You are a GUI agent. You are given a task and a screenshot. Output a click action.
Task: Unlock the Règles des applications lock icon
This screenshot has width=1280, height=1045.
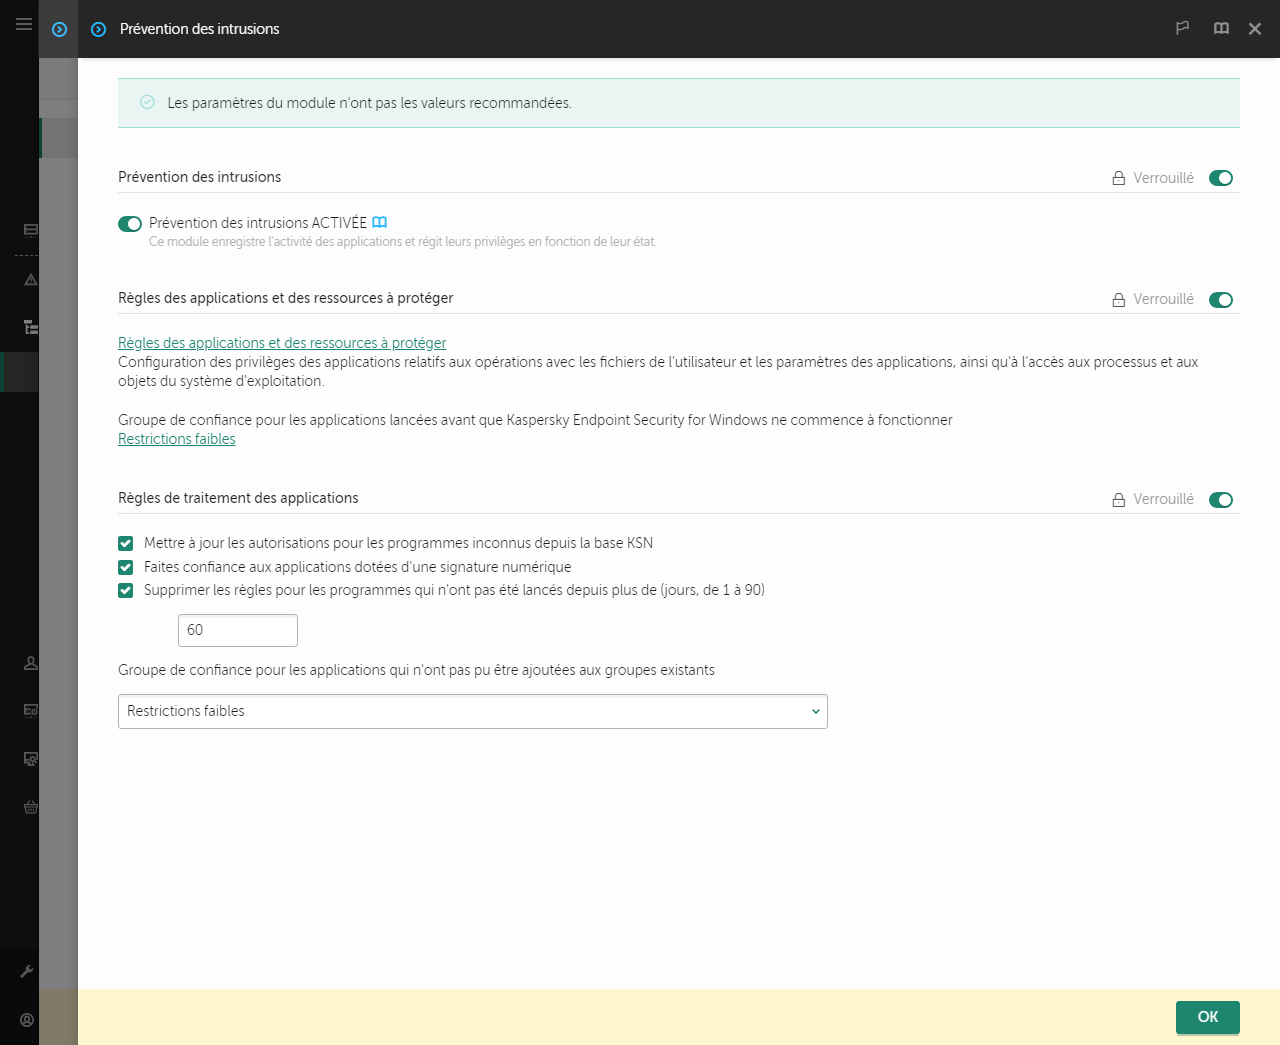pyautogui.click(x=1117, y=299)
